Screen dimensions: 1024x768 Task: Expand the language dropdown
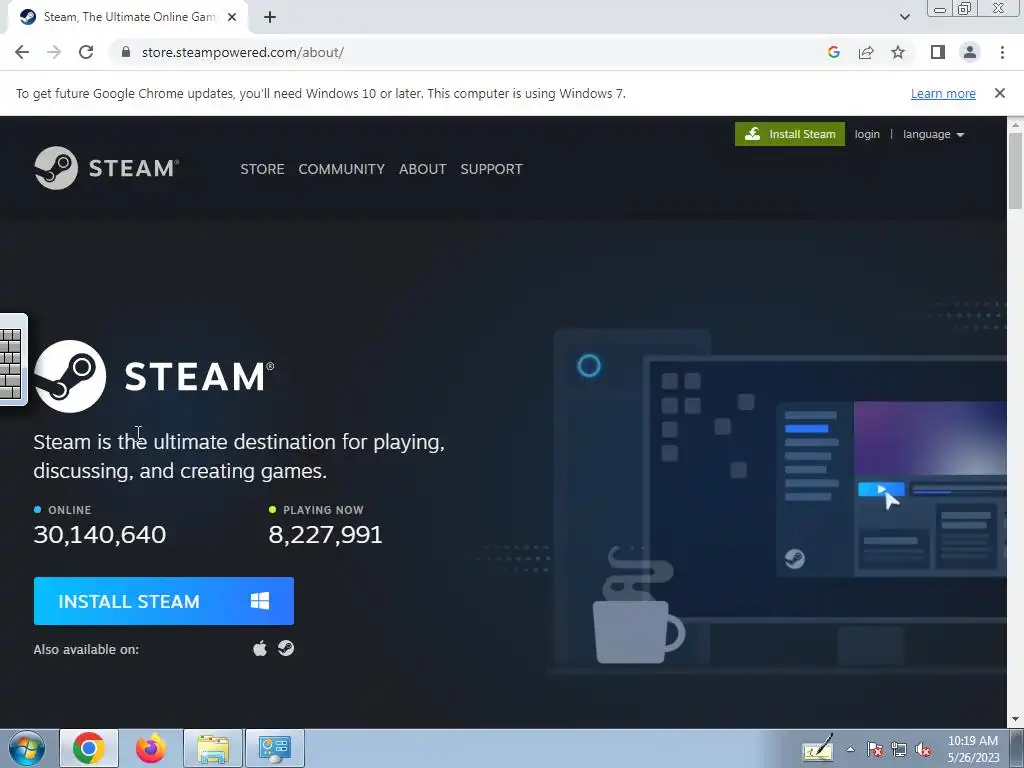point(933,134)
